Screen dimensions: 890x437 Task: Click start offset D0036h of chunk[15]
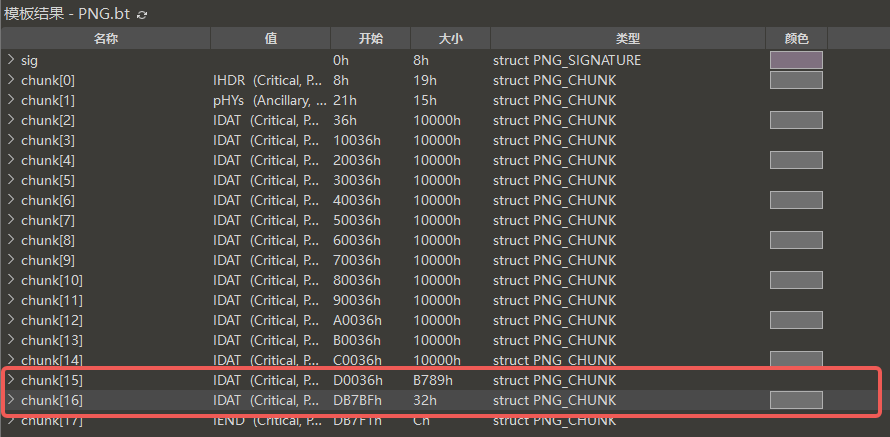(x=356, y=380)
